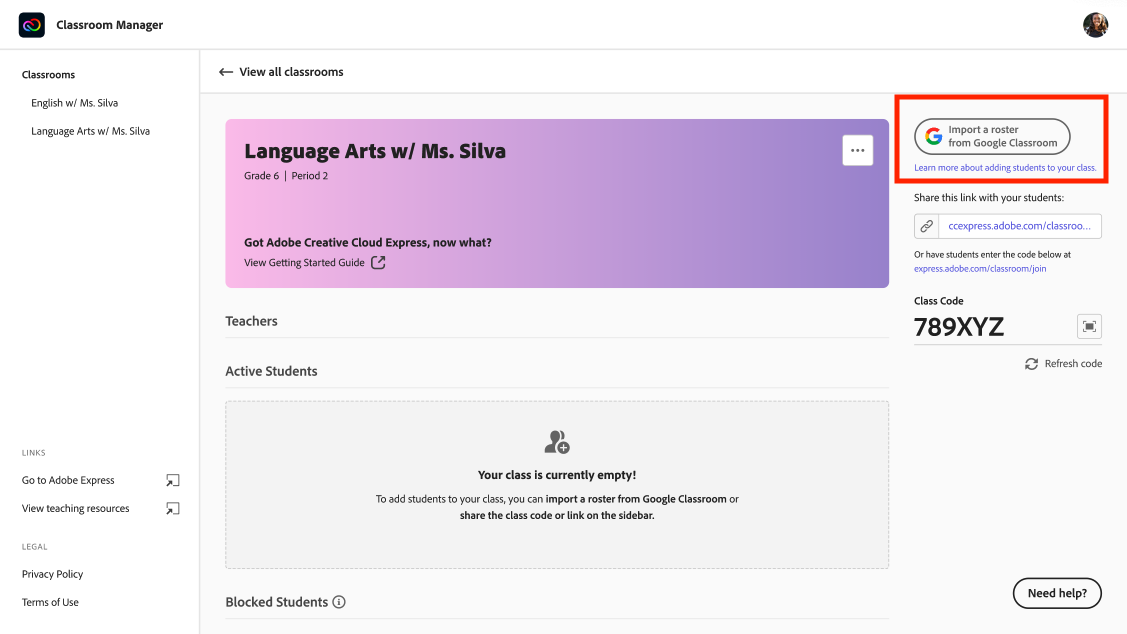
Task: Click the Google logo in the import roster button
Action: click(x=936, y=134)
